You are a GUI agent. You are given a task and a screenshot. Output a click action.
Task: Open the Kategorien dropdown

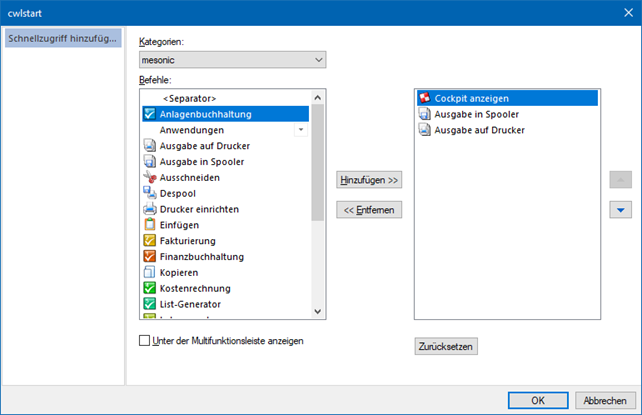tap(233, 61)
